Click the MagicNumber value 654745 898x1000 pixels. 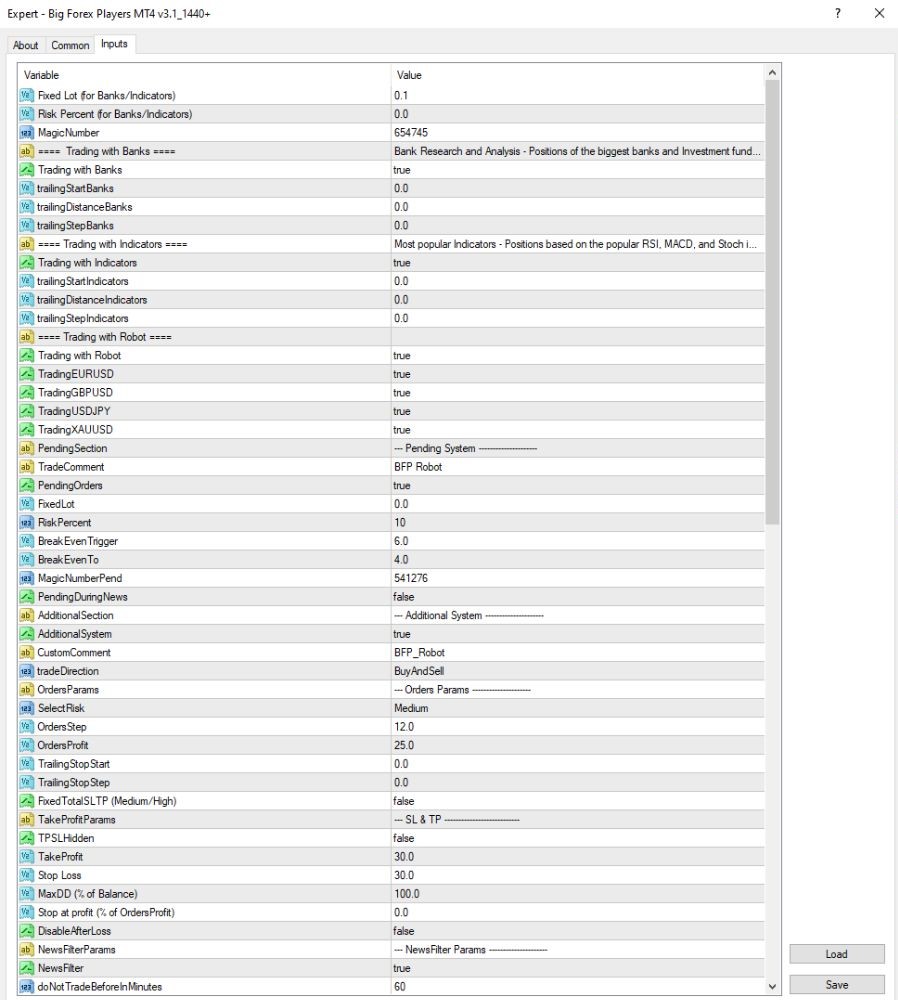(578, 133)
